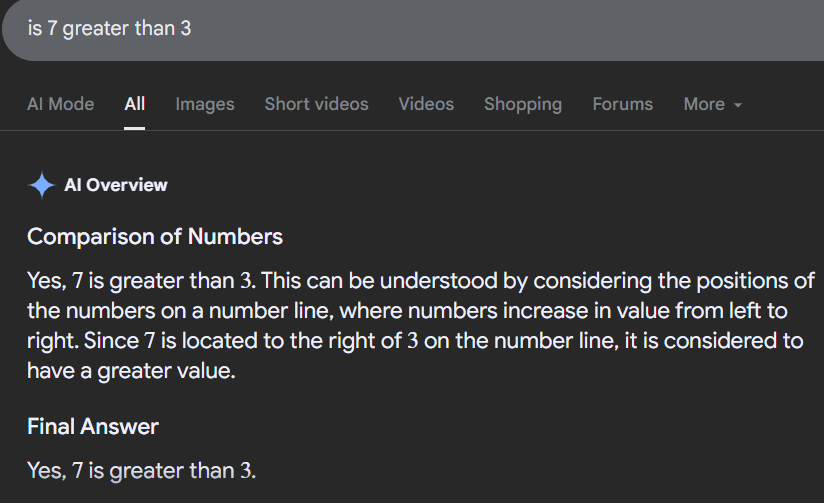Select the Forums tab

click(623, 104)
